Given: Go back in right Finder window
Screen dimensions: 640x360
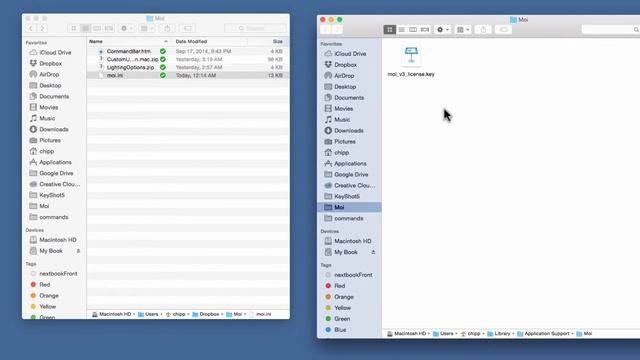Looking at the screenshot, I should pos(326,30).
